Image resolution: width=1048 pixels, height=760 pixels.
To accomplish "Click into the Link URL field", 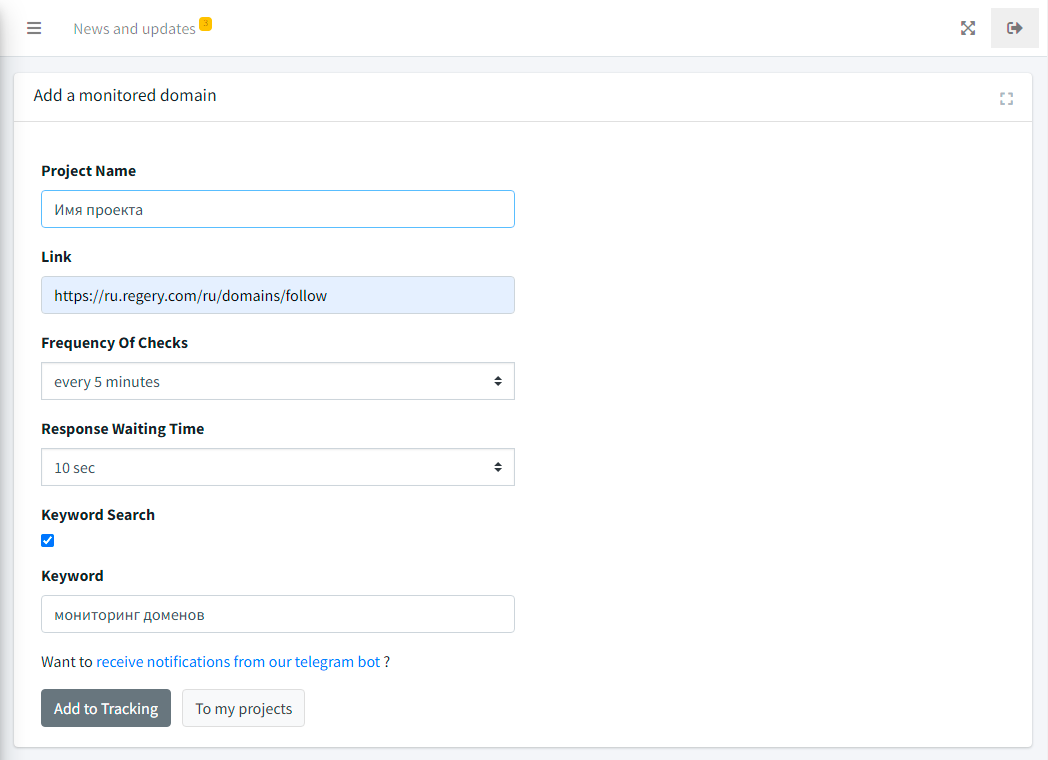I will coord(277,295).
